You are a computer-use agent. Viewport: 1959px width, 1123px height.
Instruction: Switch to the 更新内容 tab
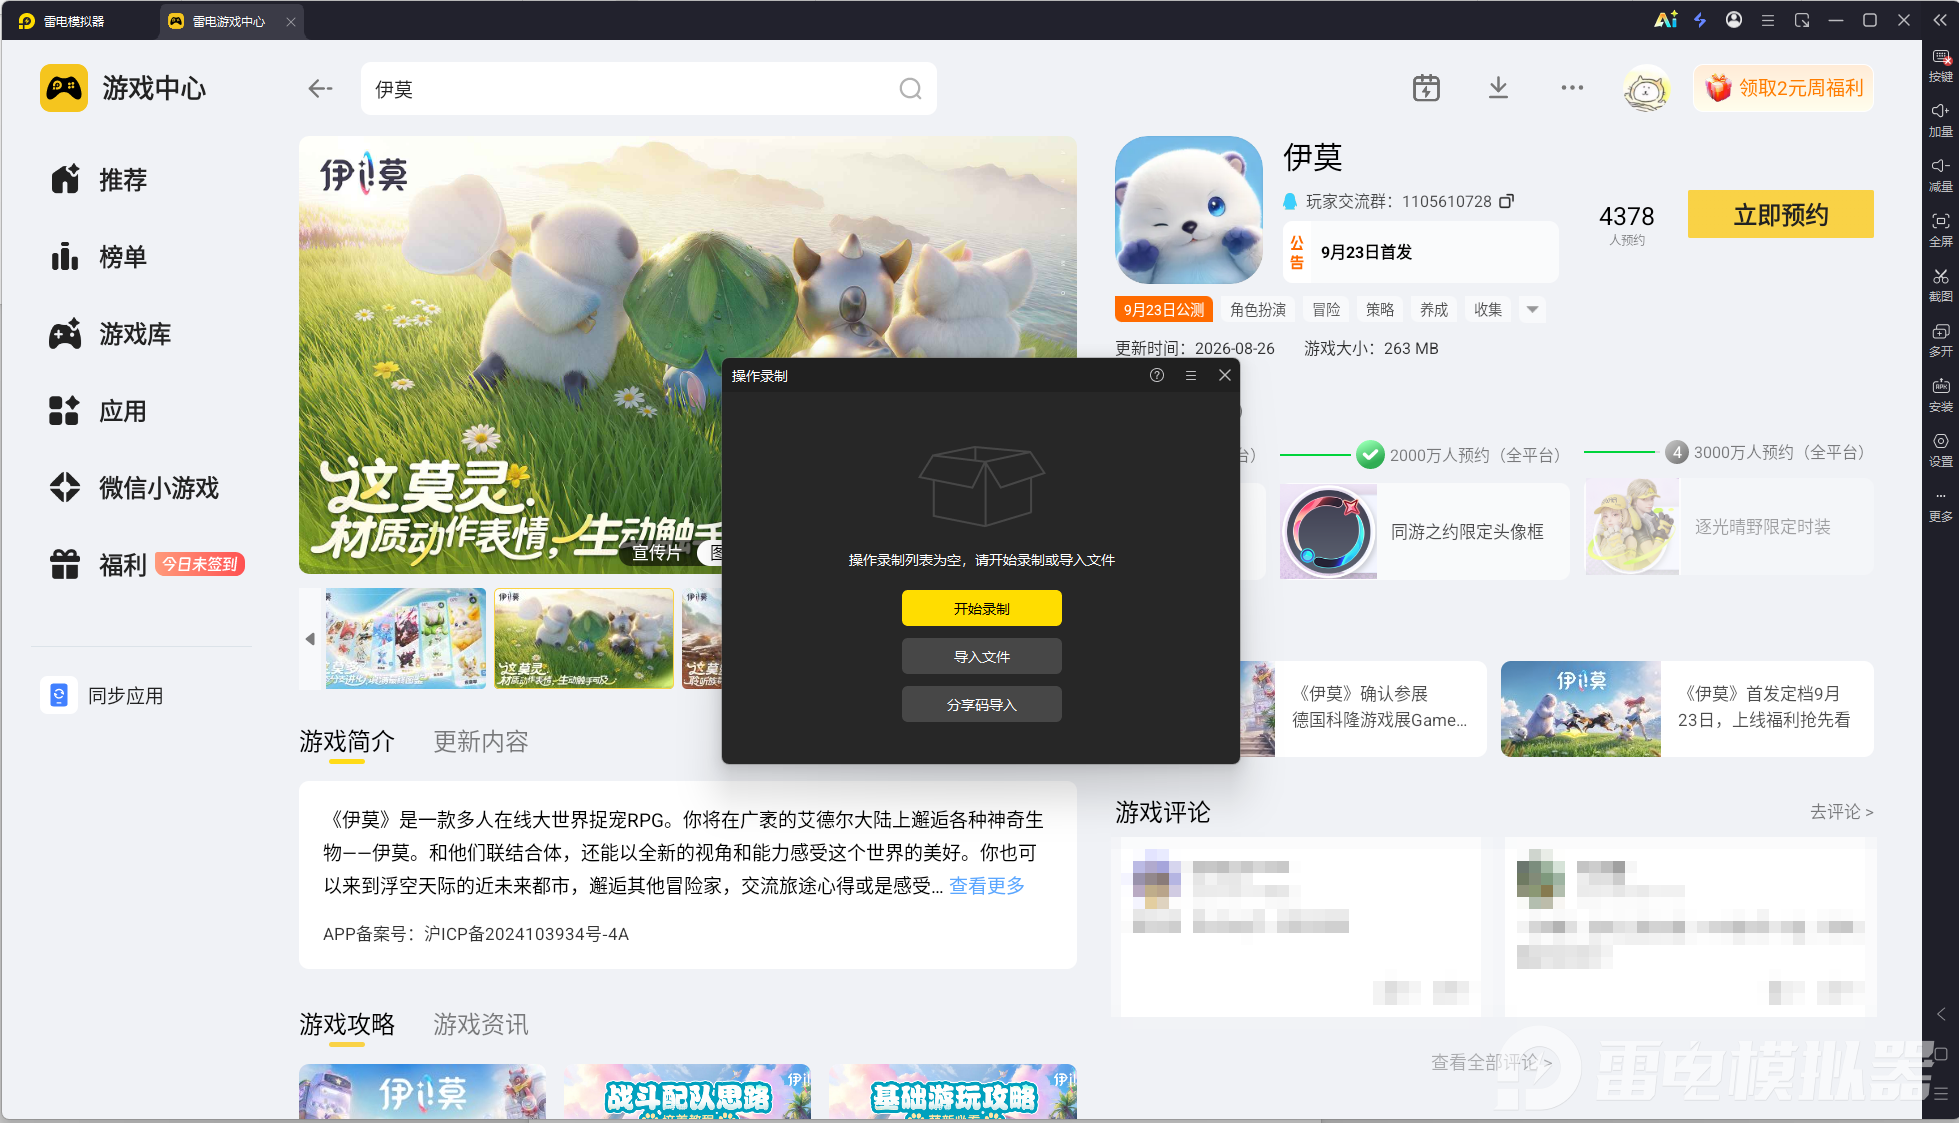481,742
